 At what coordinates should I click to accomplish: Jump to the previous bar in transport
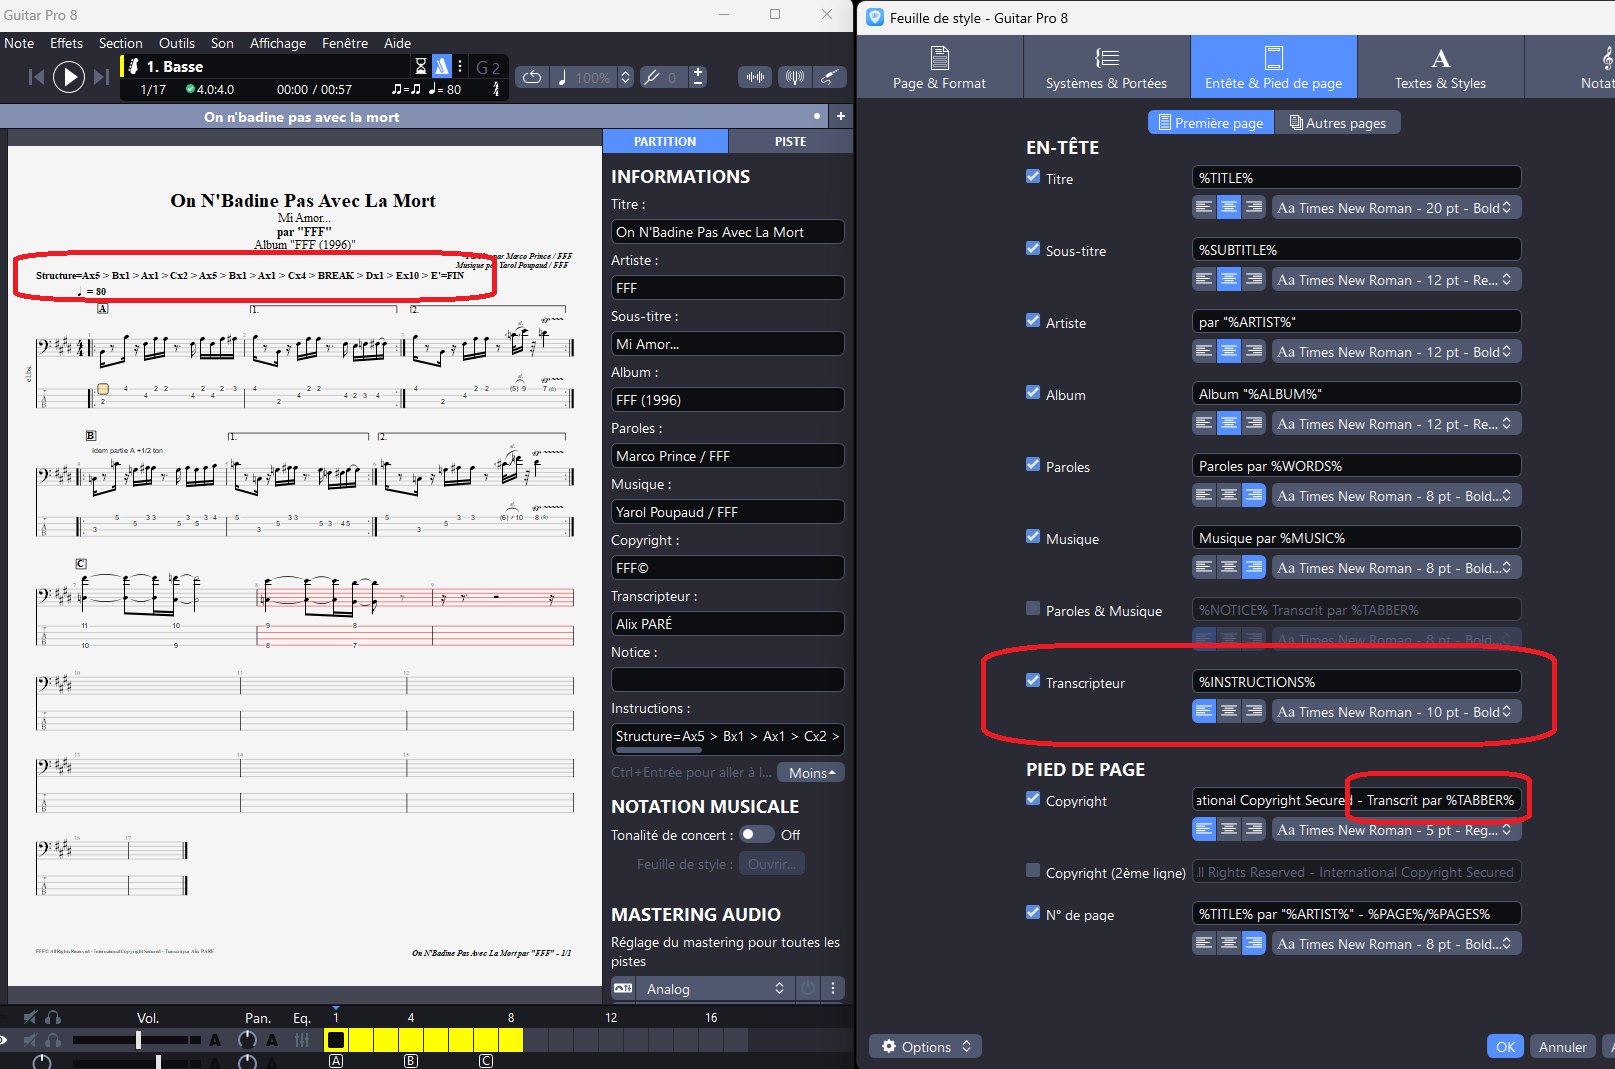coord(36,77)
